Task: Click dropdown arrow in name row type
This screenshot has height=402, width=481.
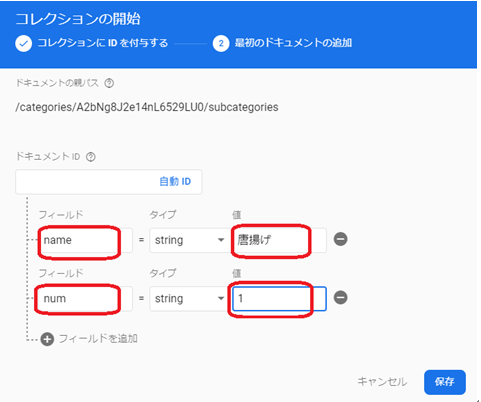Action: click(x=221, y=240)
